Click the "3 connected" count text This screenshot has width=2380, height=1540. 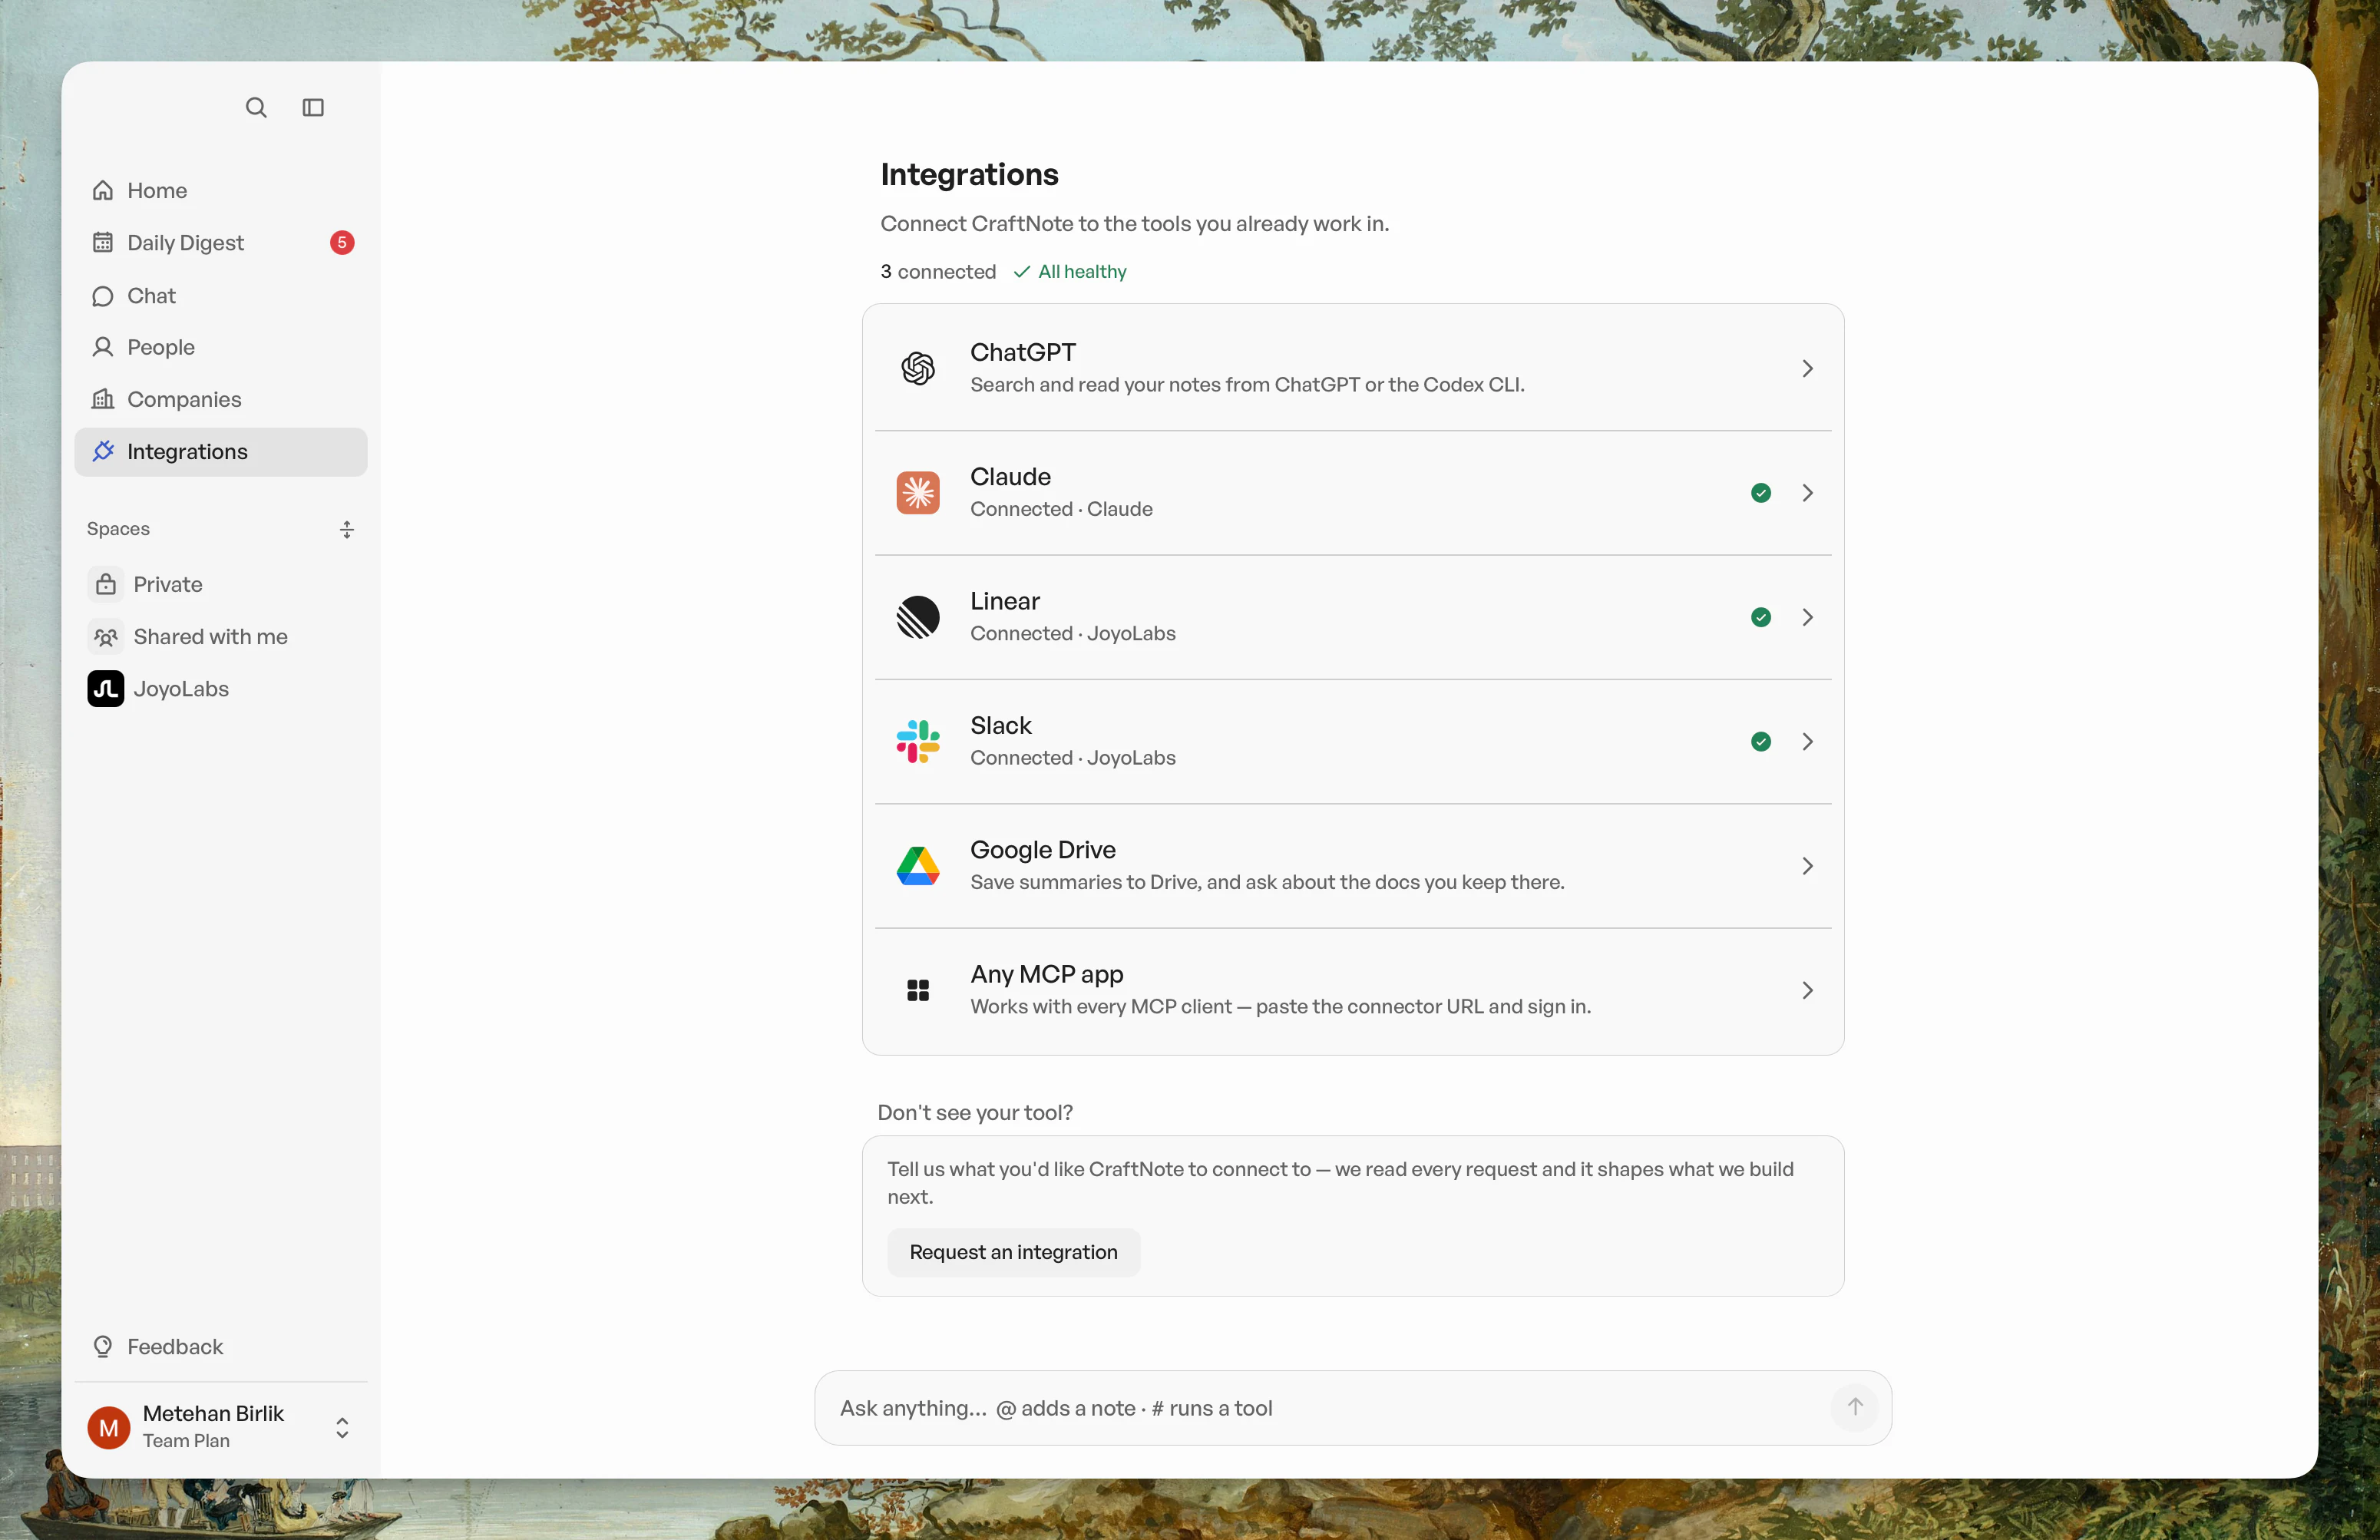click(x=938, y=271)
